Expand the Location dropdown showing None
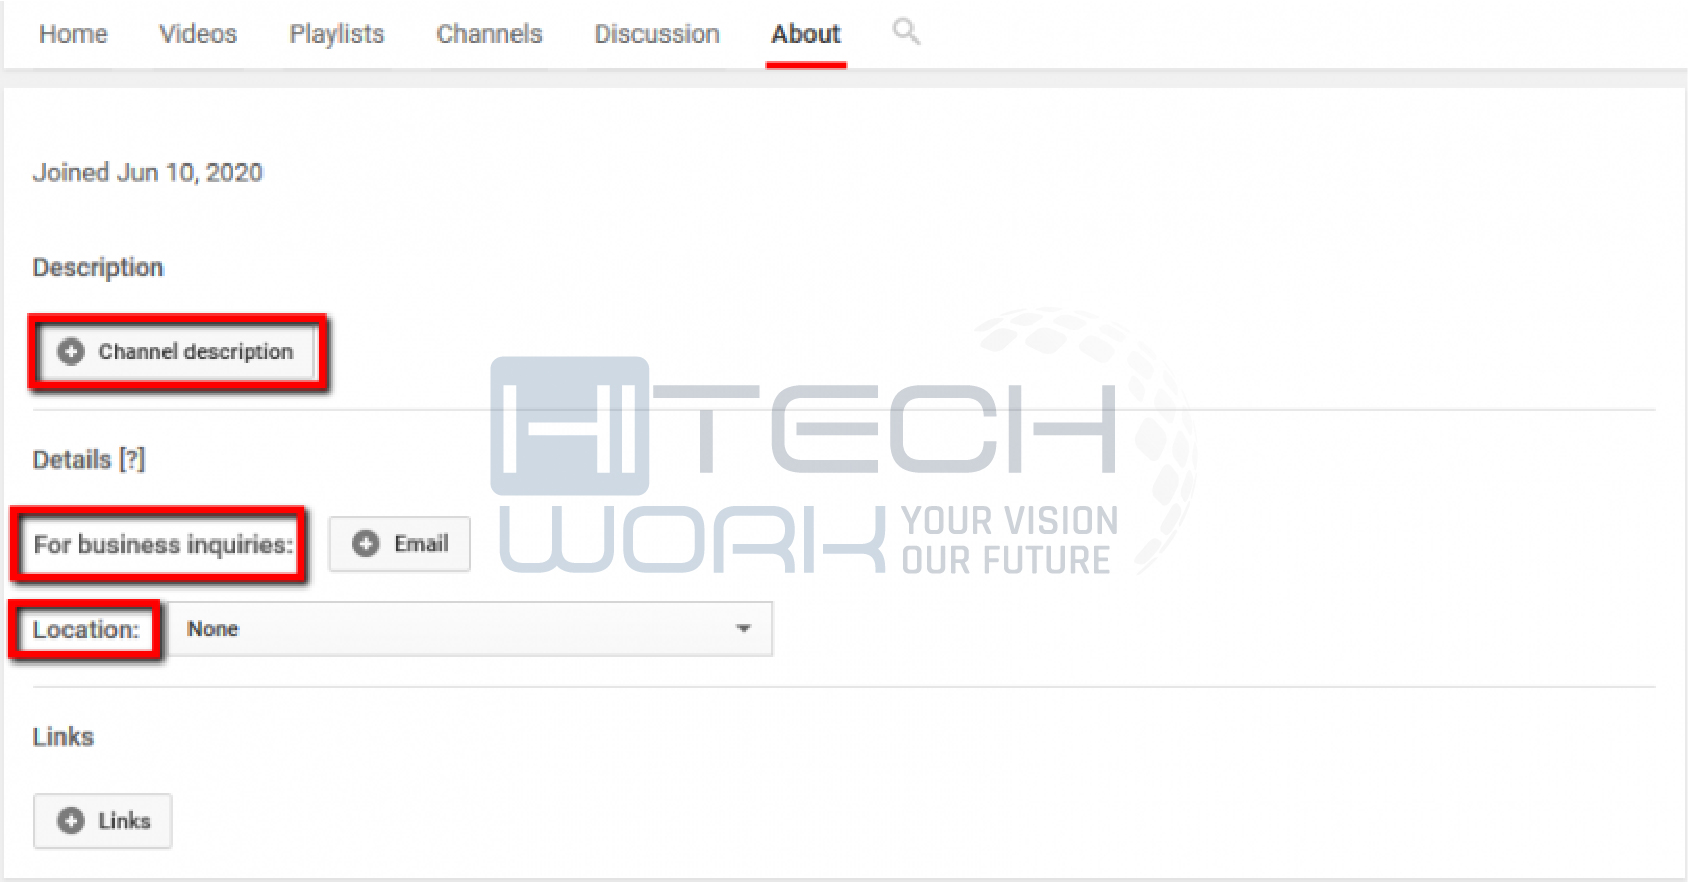Image resolution: width=1688 pixels, height=882 pixels. tap(470, 629)
